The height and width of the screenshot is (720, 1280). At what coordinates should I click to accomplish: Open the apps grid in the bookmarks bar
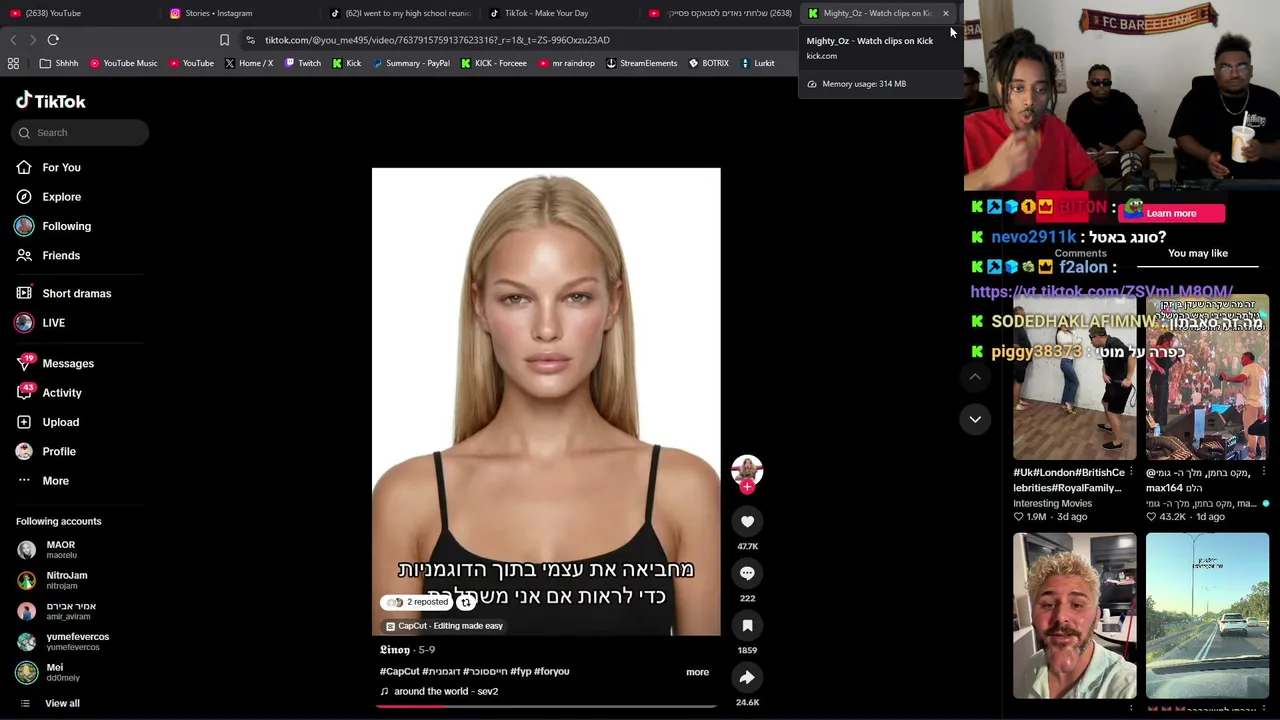(13, 63)
